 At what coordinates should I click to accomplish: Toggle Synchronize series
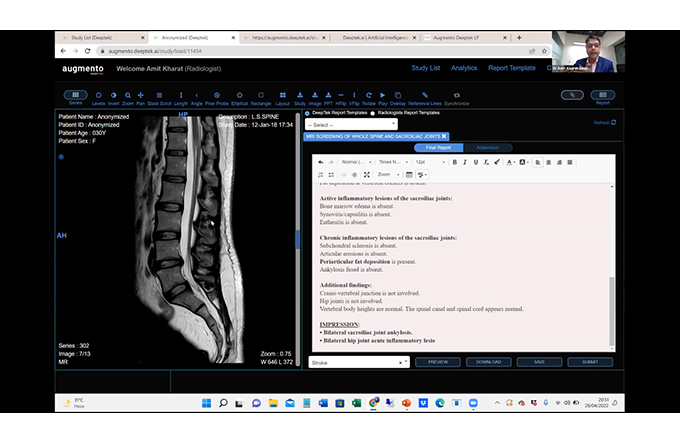tap(457, 98)
